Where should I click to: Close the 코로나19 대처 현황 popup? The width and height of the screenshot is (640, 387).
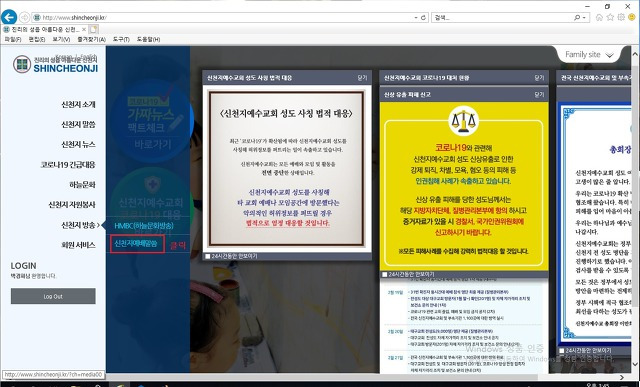point(539,78)
